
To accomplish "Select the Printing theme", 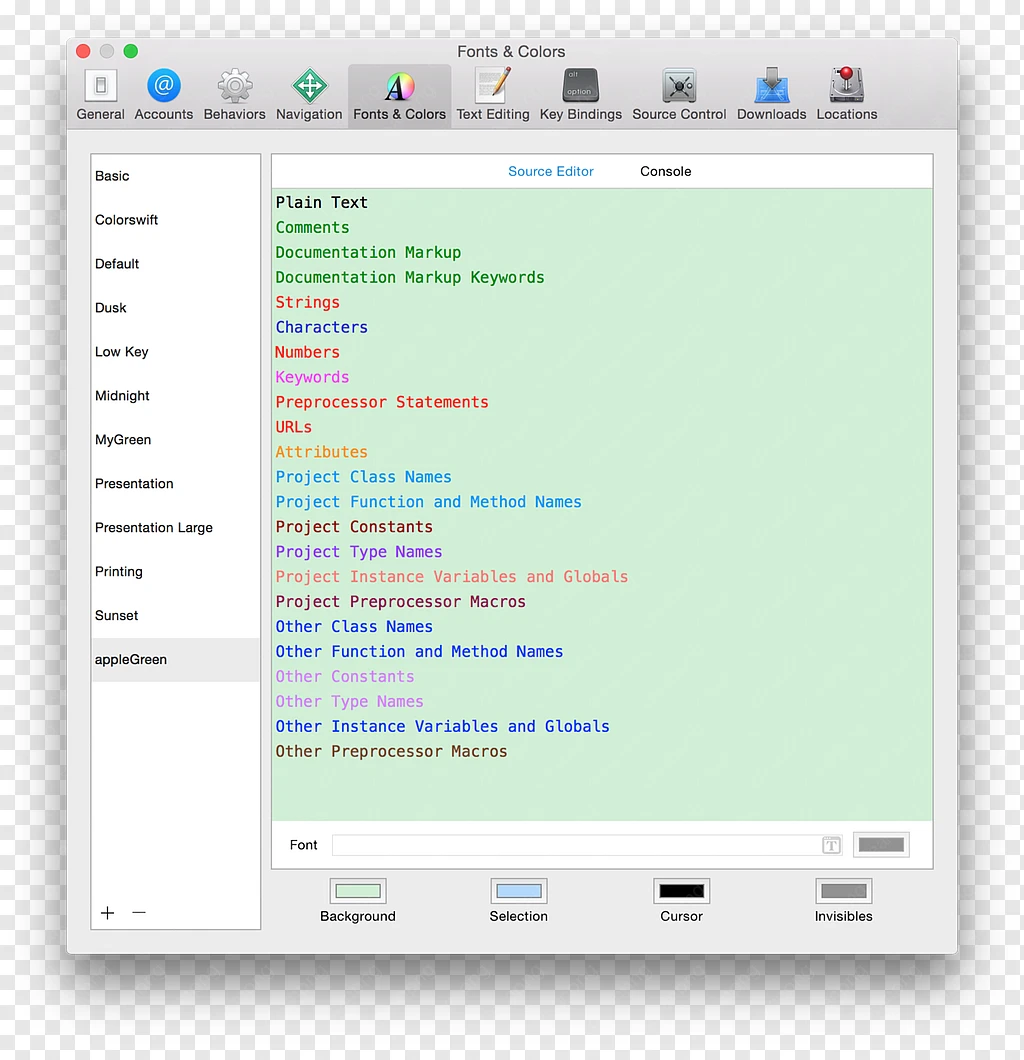I will (x=176, y=571).
